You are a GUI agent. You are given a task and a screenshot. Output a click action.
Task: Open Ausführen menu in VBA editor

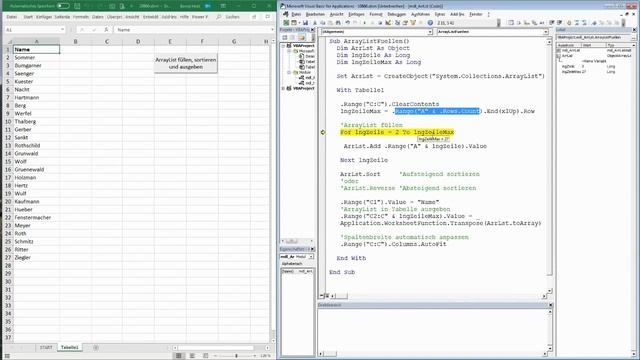click(x=420, y=14)
